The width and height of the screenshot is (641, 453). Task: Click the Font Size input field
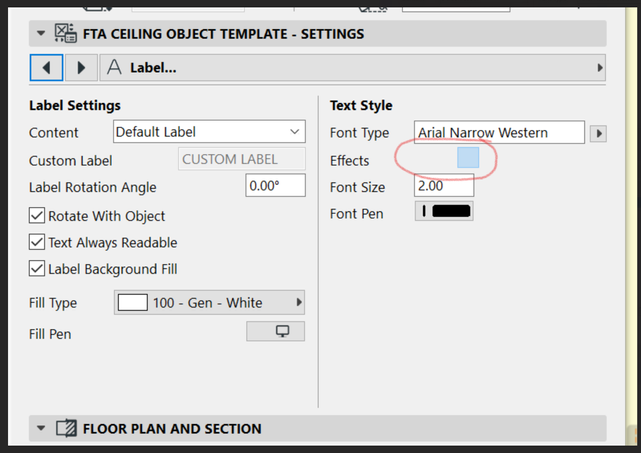pos(443,186)
